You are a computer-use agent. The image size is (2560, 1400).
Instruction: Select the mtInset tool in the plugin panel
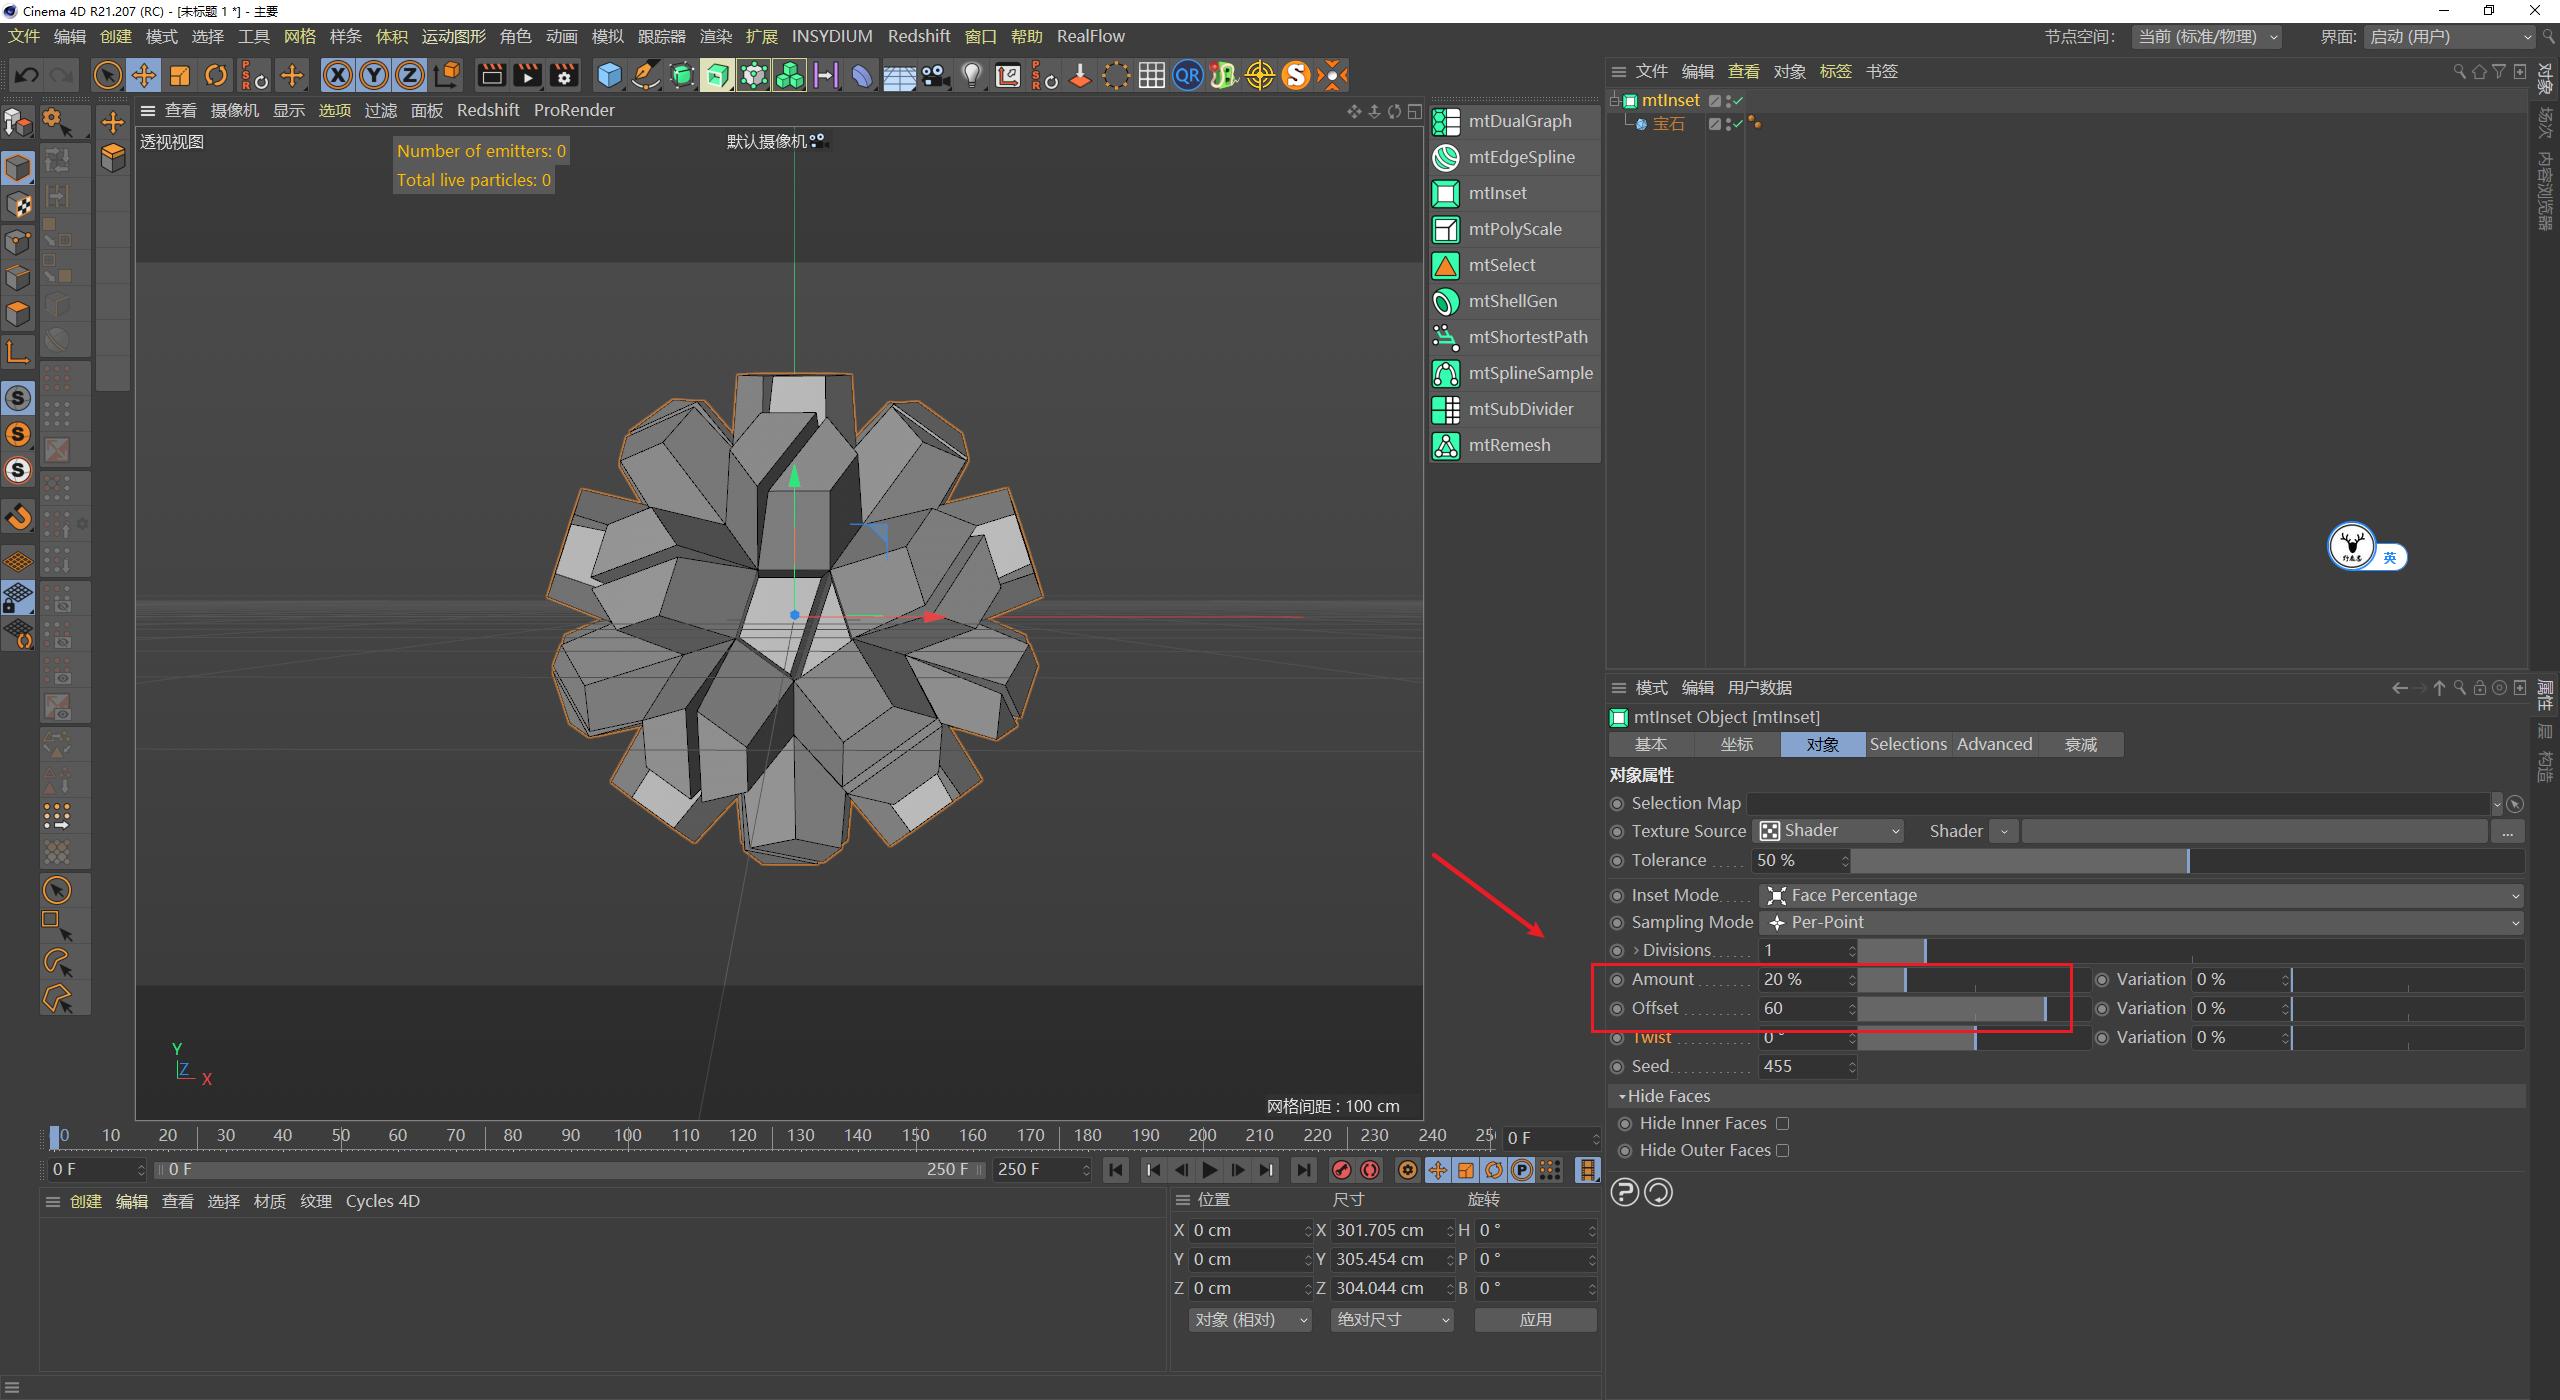click(1497, 193)
